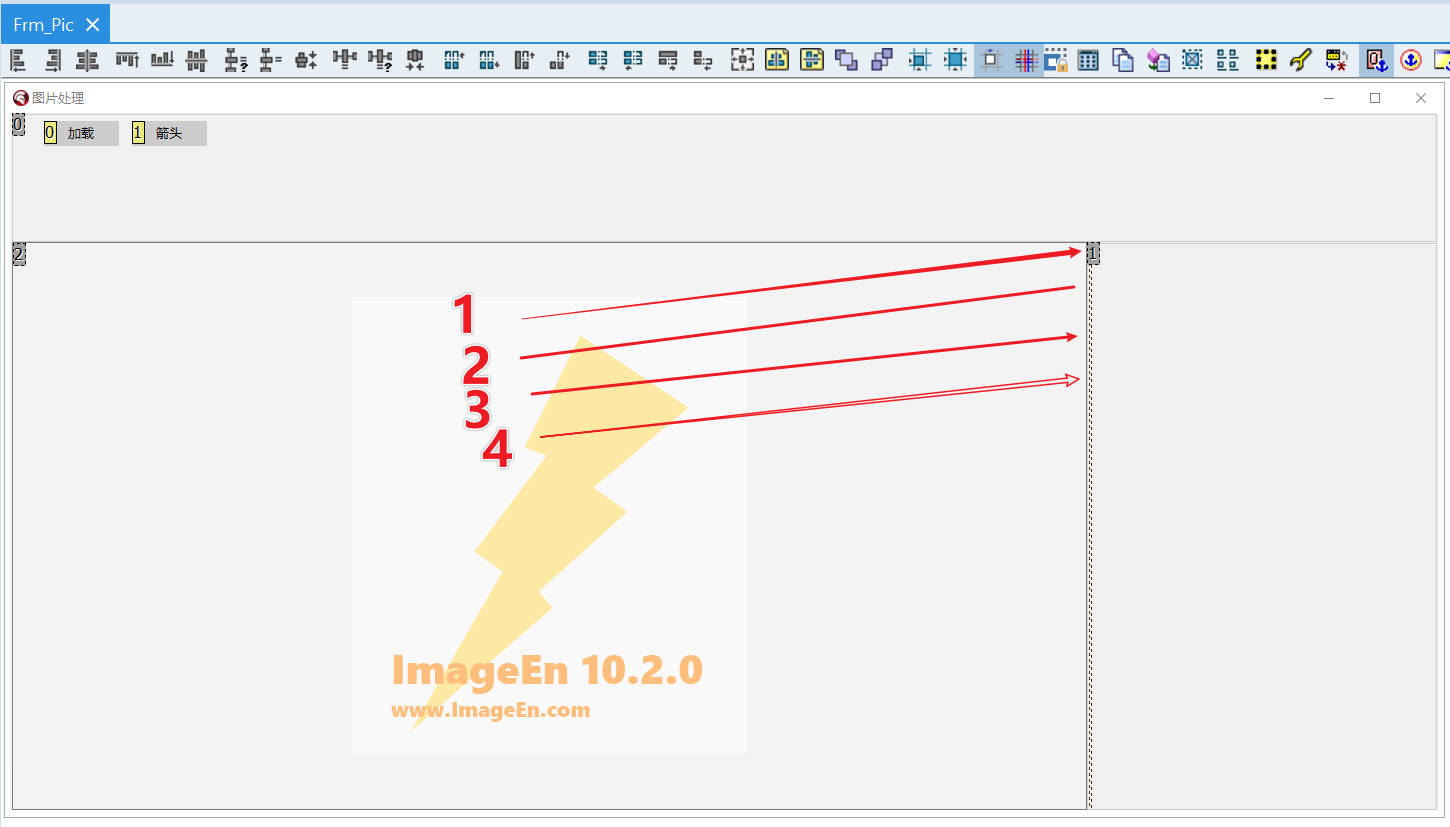Viewport: 1450px width, 827px height.
Task: Click the 加载 button
Action: [81, 133]
